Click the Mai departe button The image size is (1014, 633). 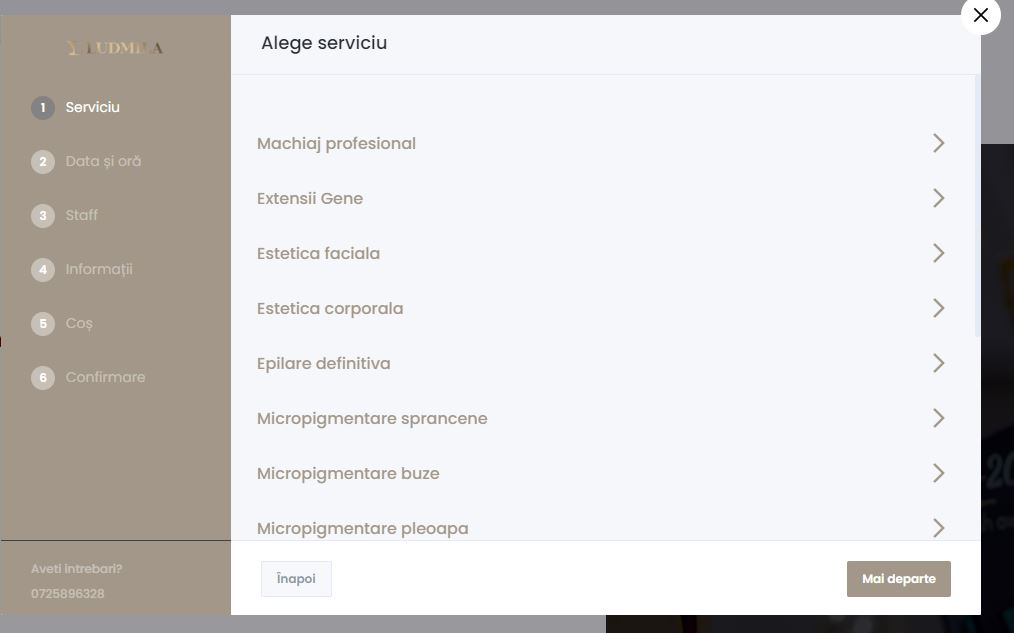[x=898, y=579]
